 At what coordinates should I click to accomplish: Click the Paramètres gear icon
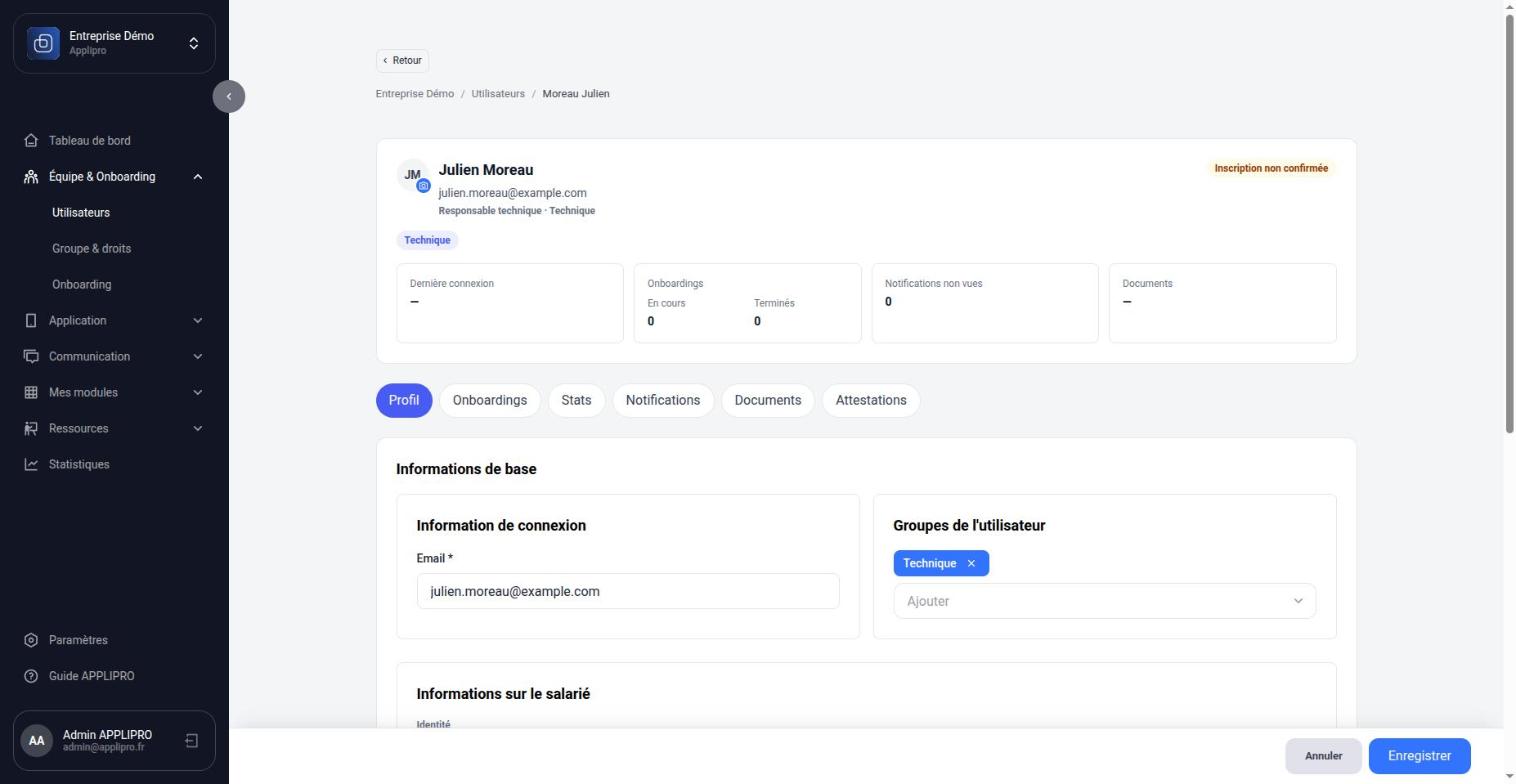[31, 641]
